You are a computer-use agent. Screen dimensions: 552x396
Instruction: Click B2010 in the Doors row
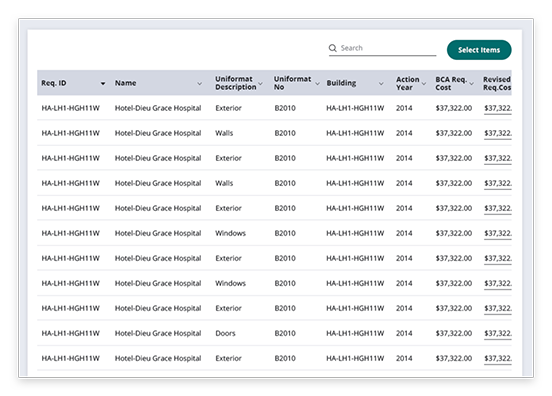coord(285,333)
